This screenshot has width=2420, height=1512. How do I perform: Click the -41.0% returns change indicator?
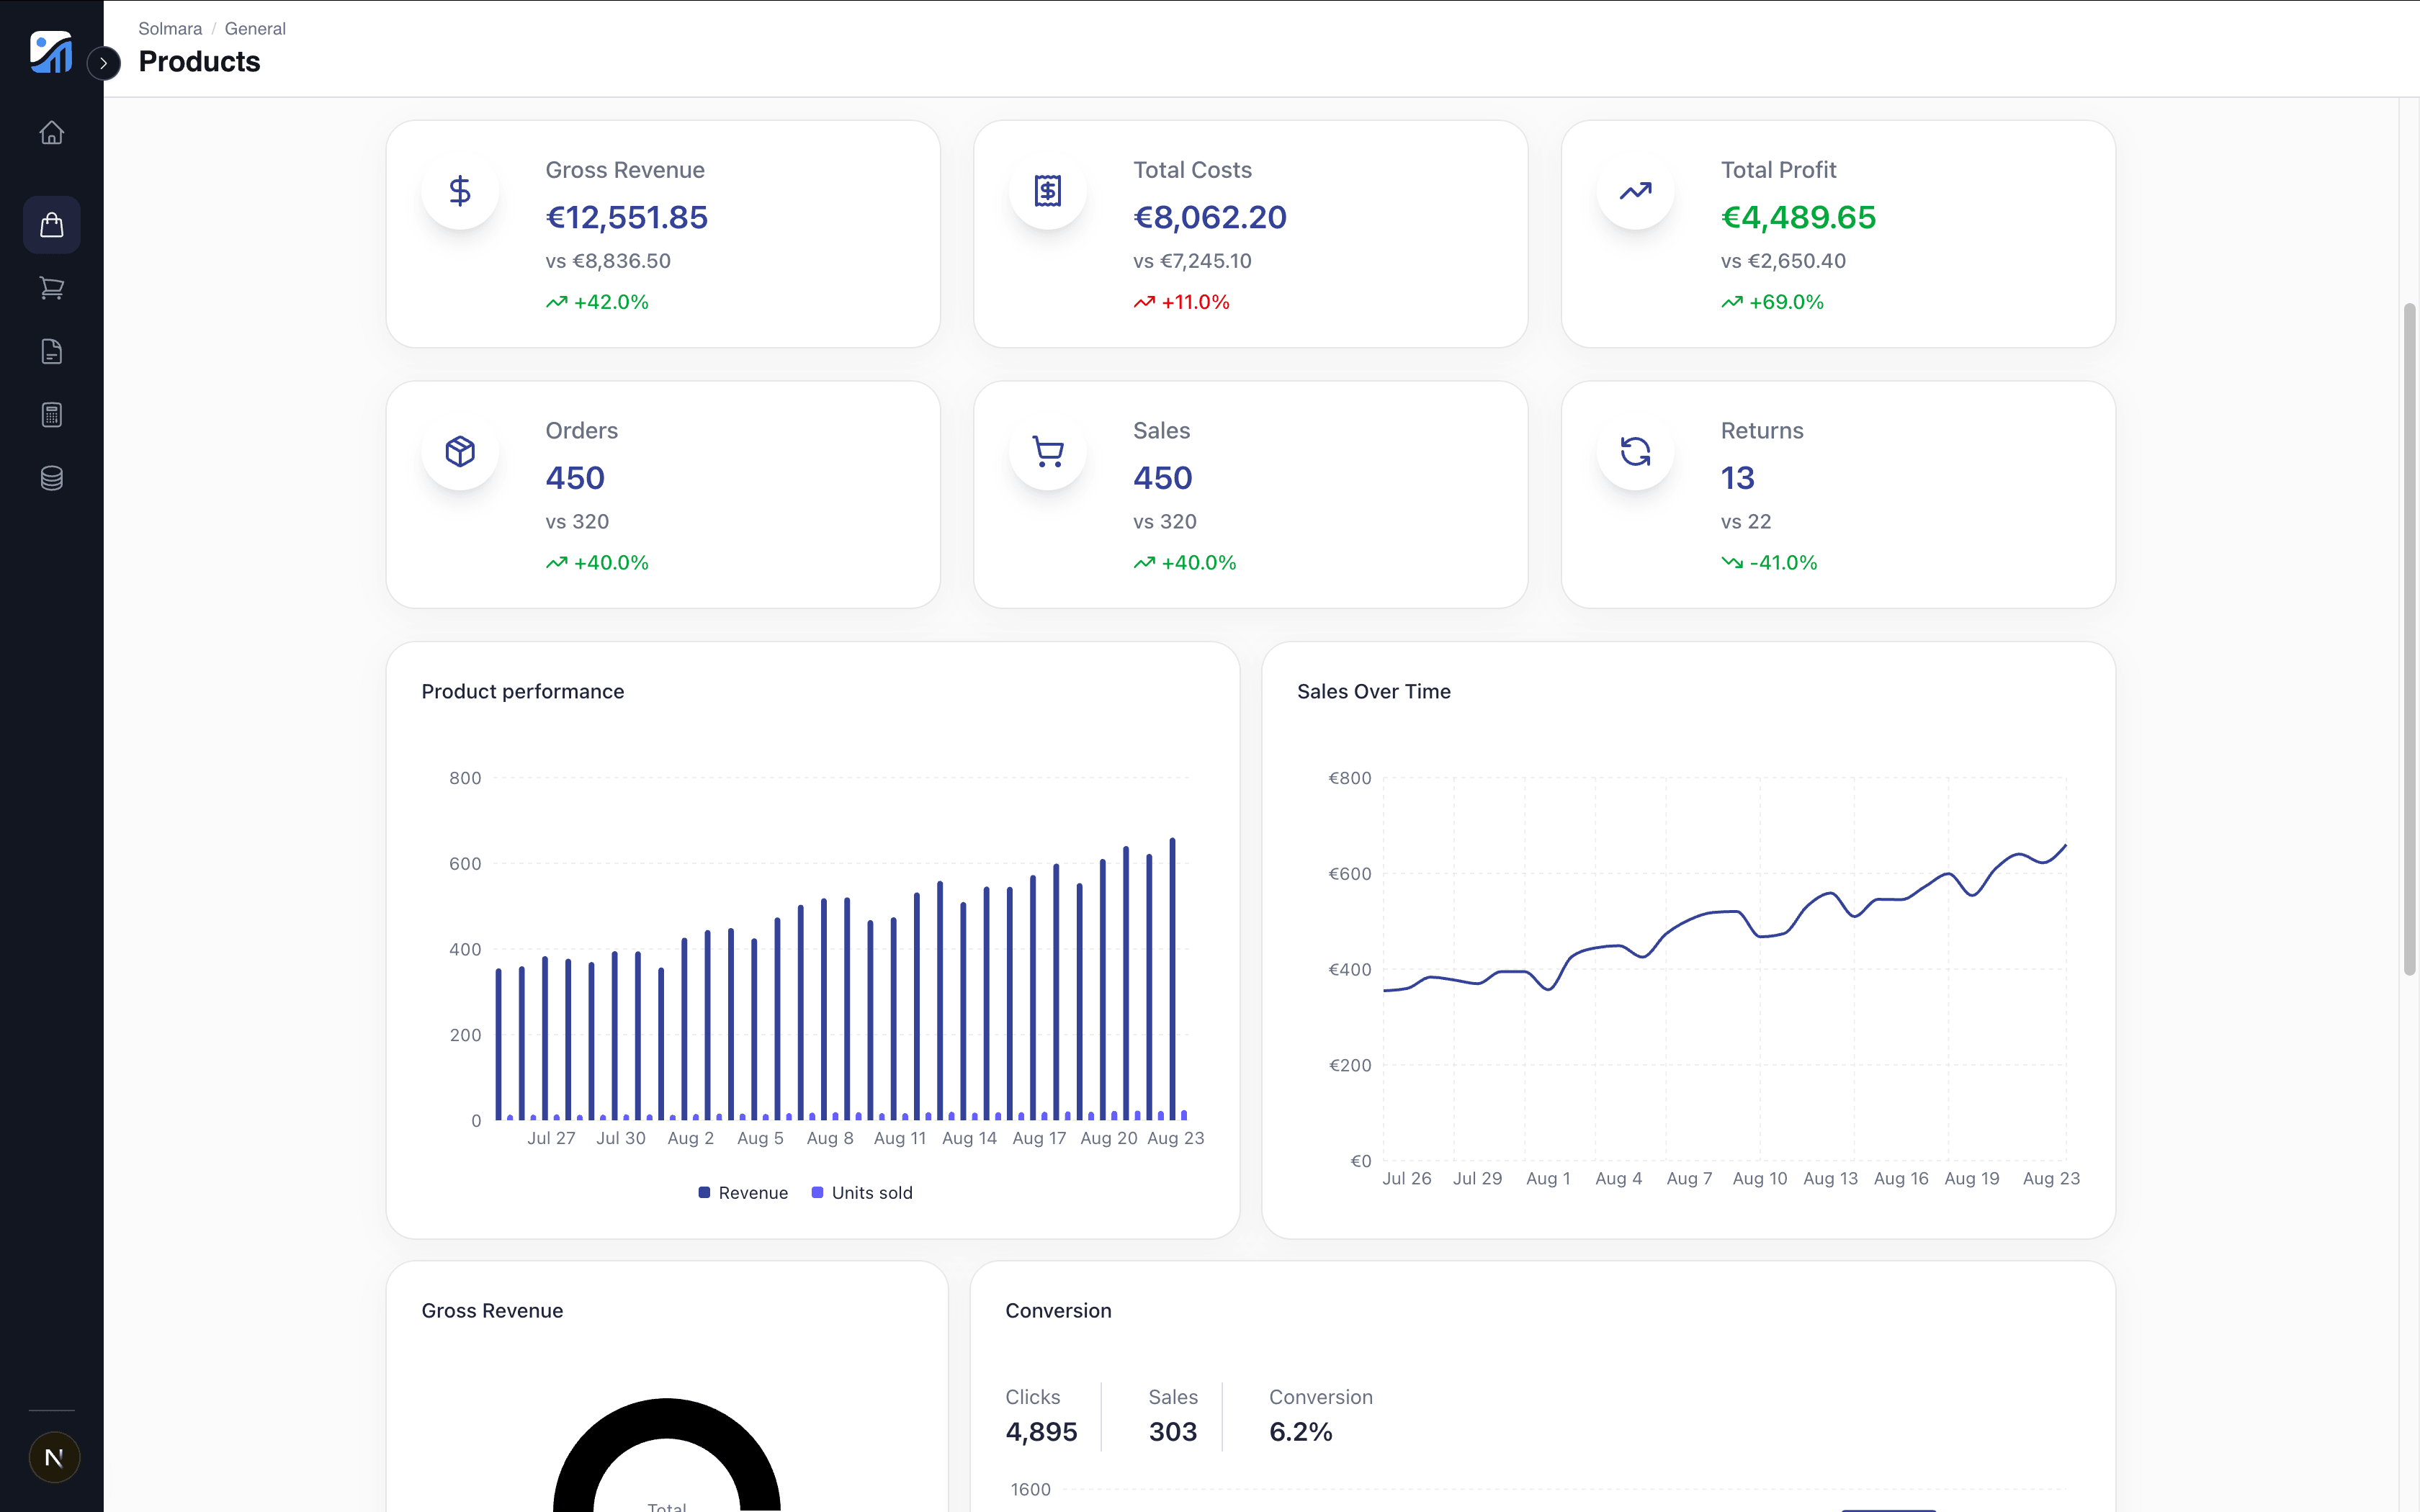click(1769, 563)
